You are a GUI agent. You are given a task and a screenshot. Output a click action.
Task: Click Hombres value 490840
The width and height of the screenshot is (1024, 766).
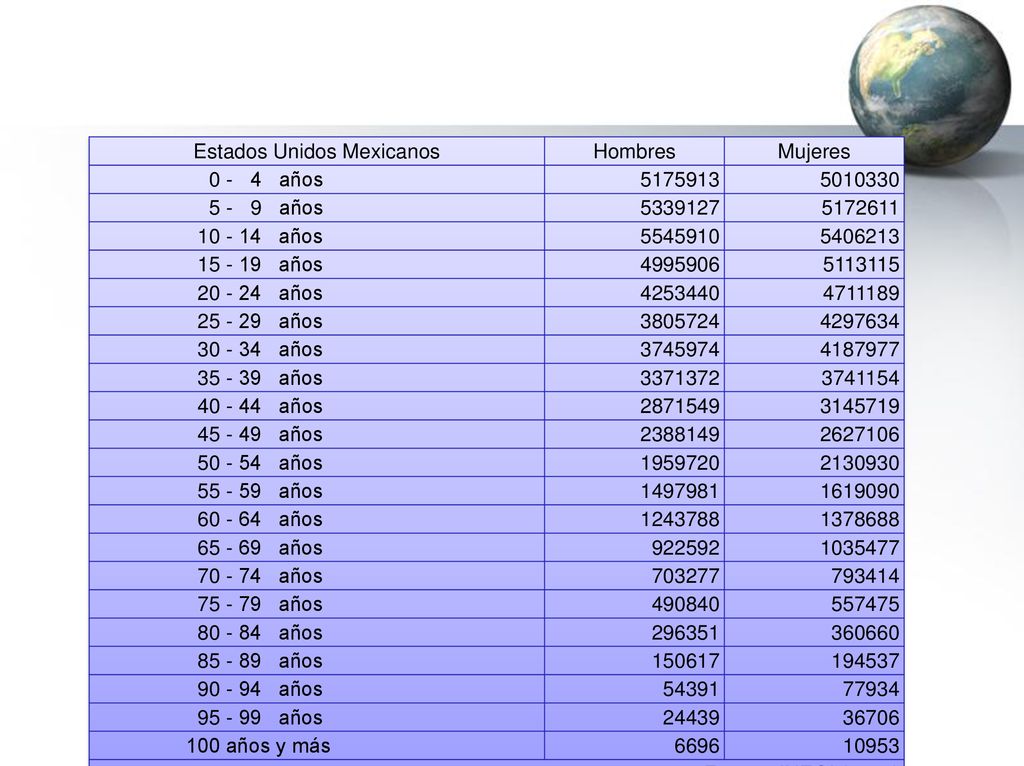(x=685, y=604)
